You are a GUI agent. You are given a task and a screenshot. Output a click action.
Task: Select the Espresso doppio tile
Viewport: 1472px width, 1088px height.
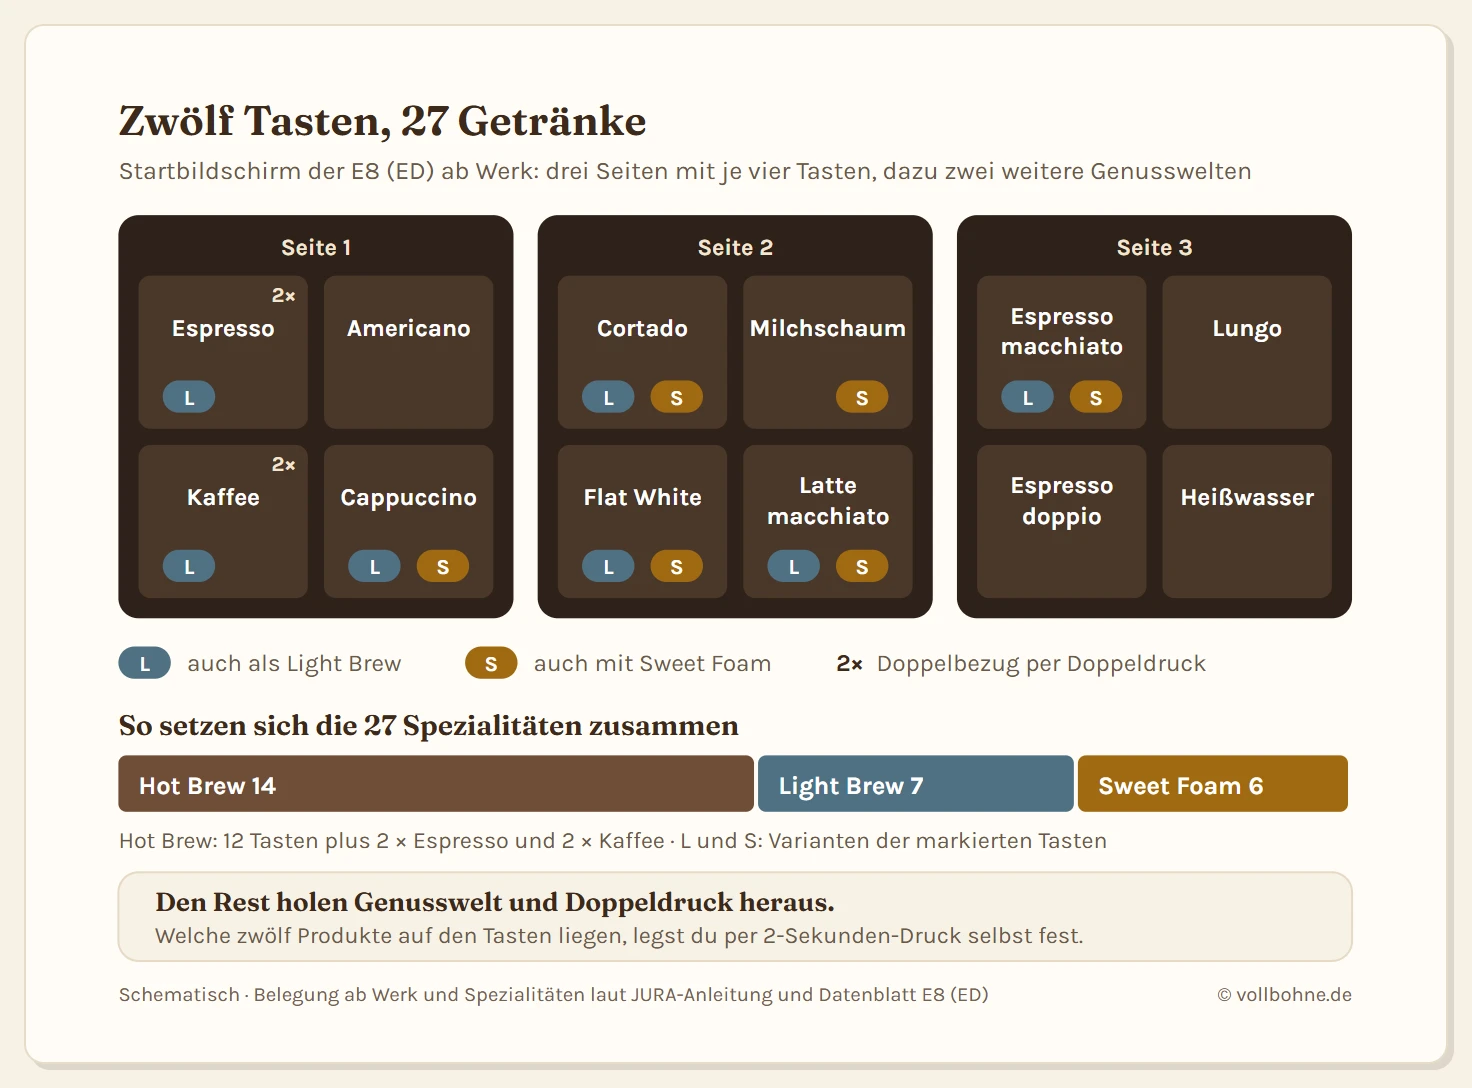tap(1061, 521)
